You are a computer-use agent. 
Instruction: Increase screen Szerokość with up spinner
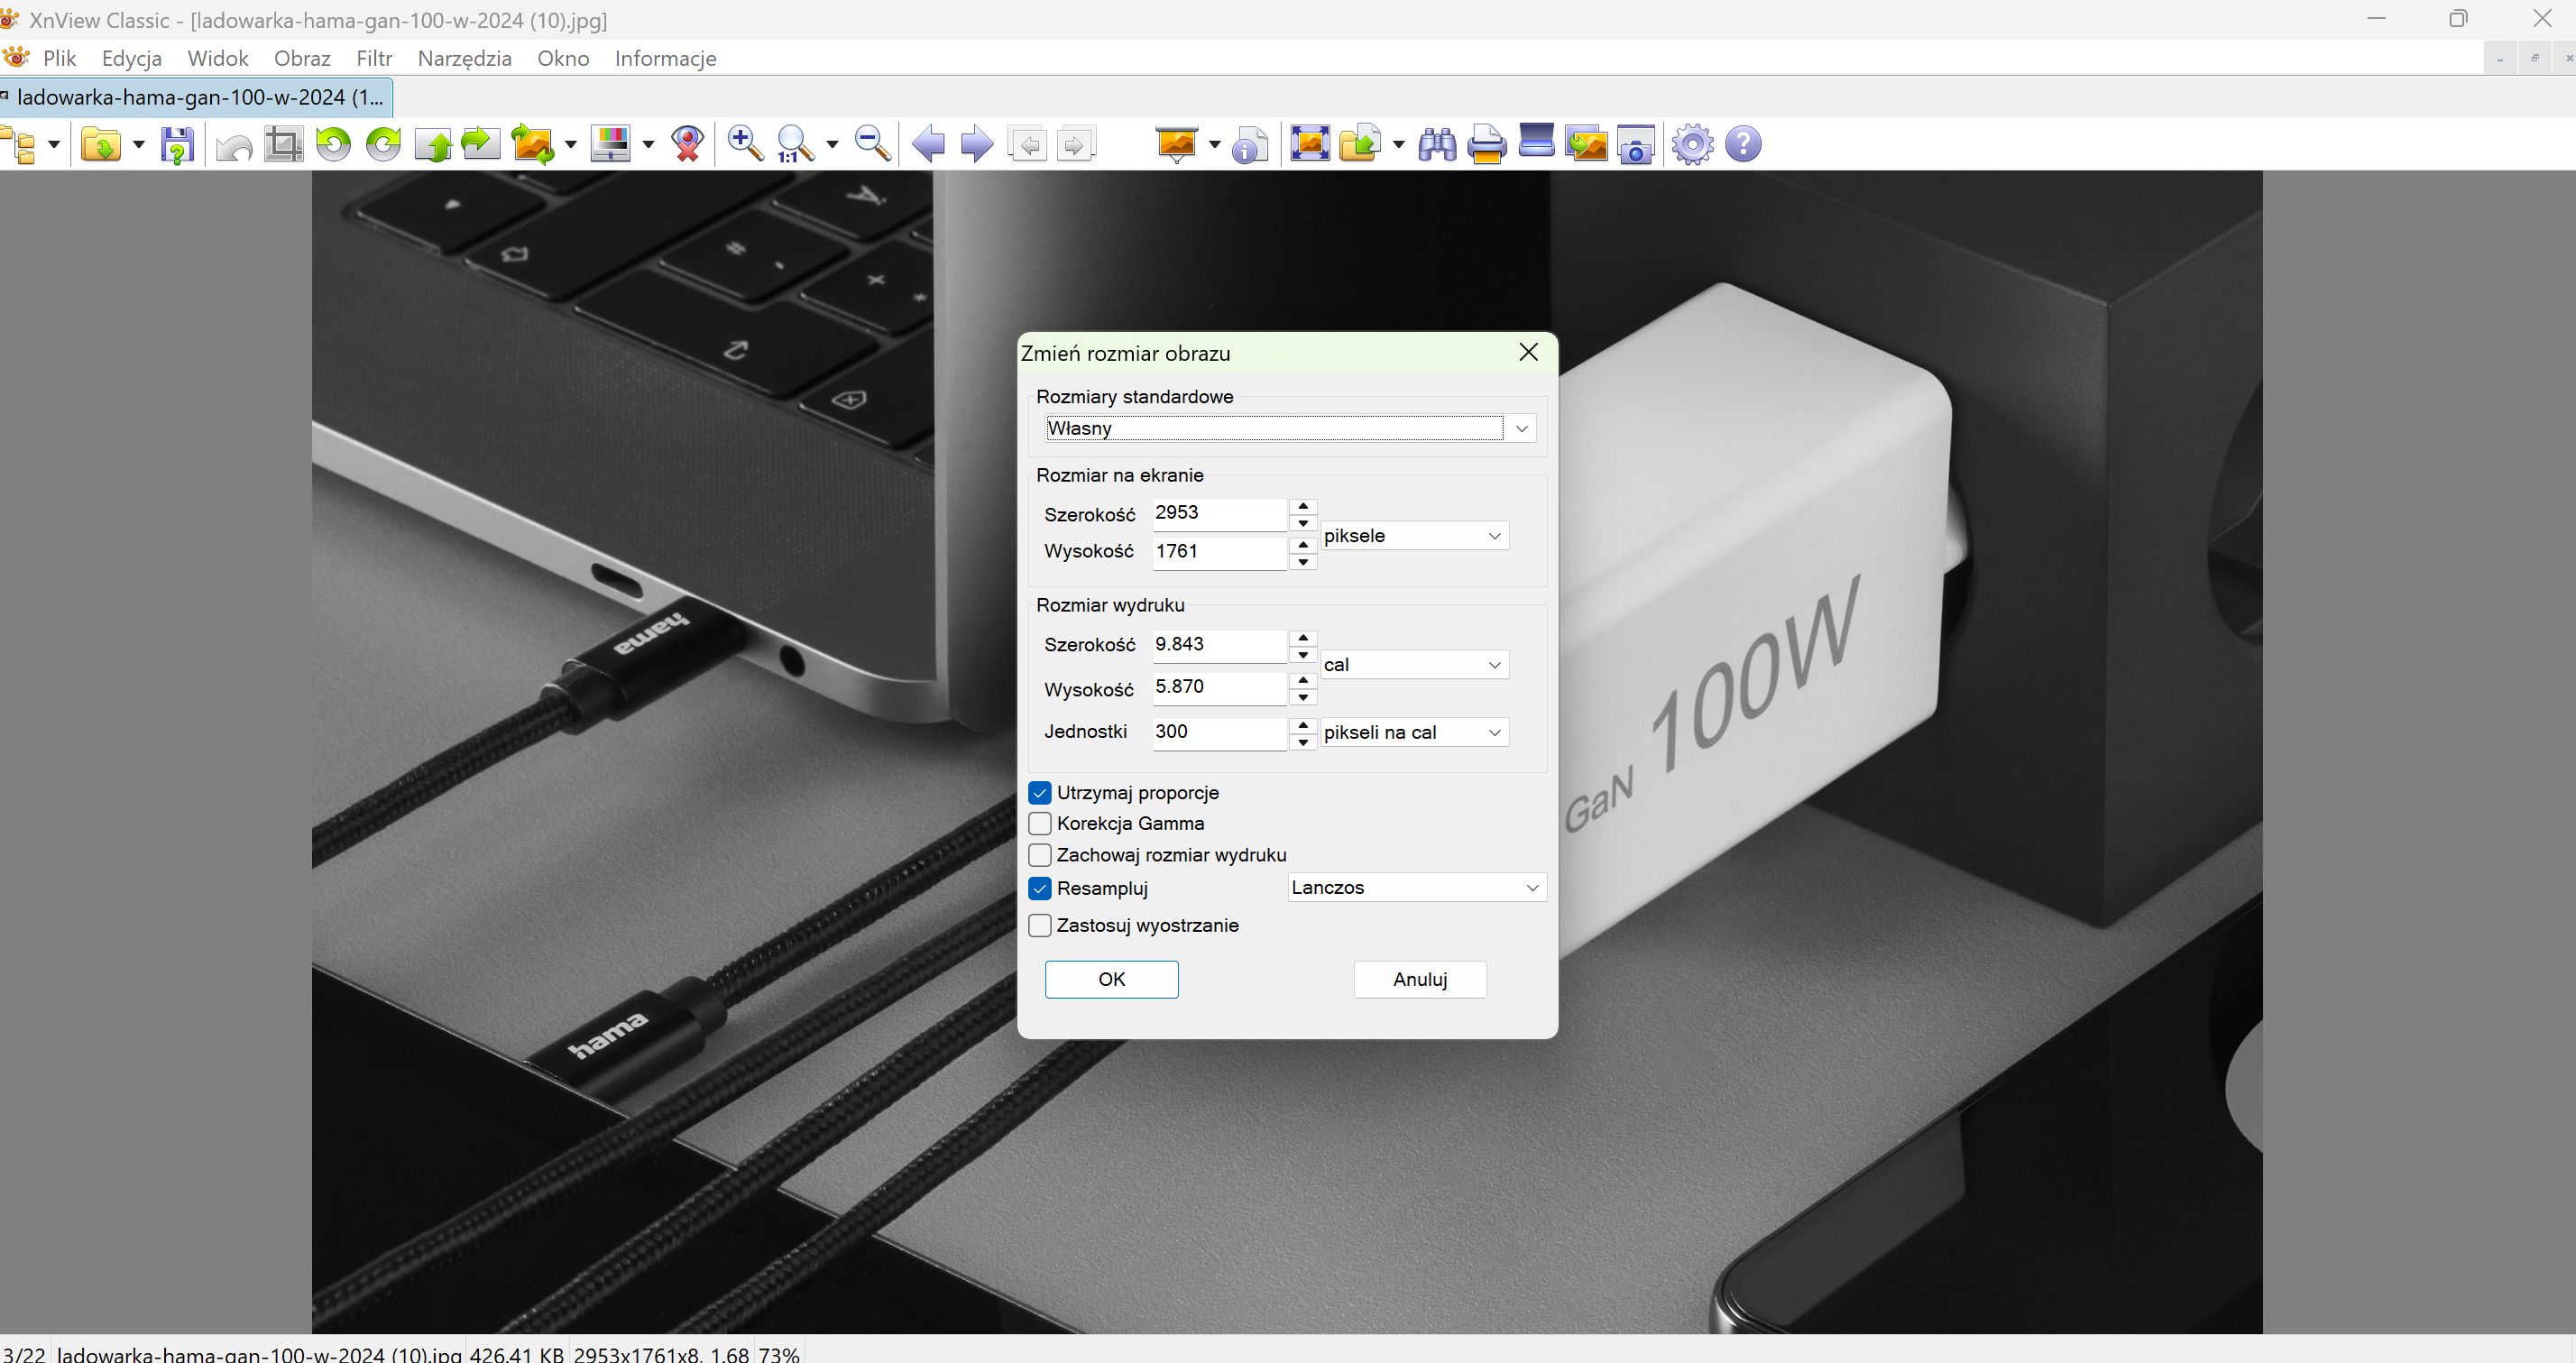coord(1303,506)
